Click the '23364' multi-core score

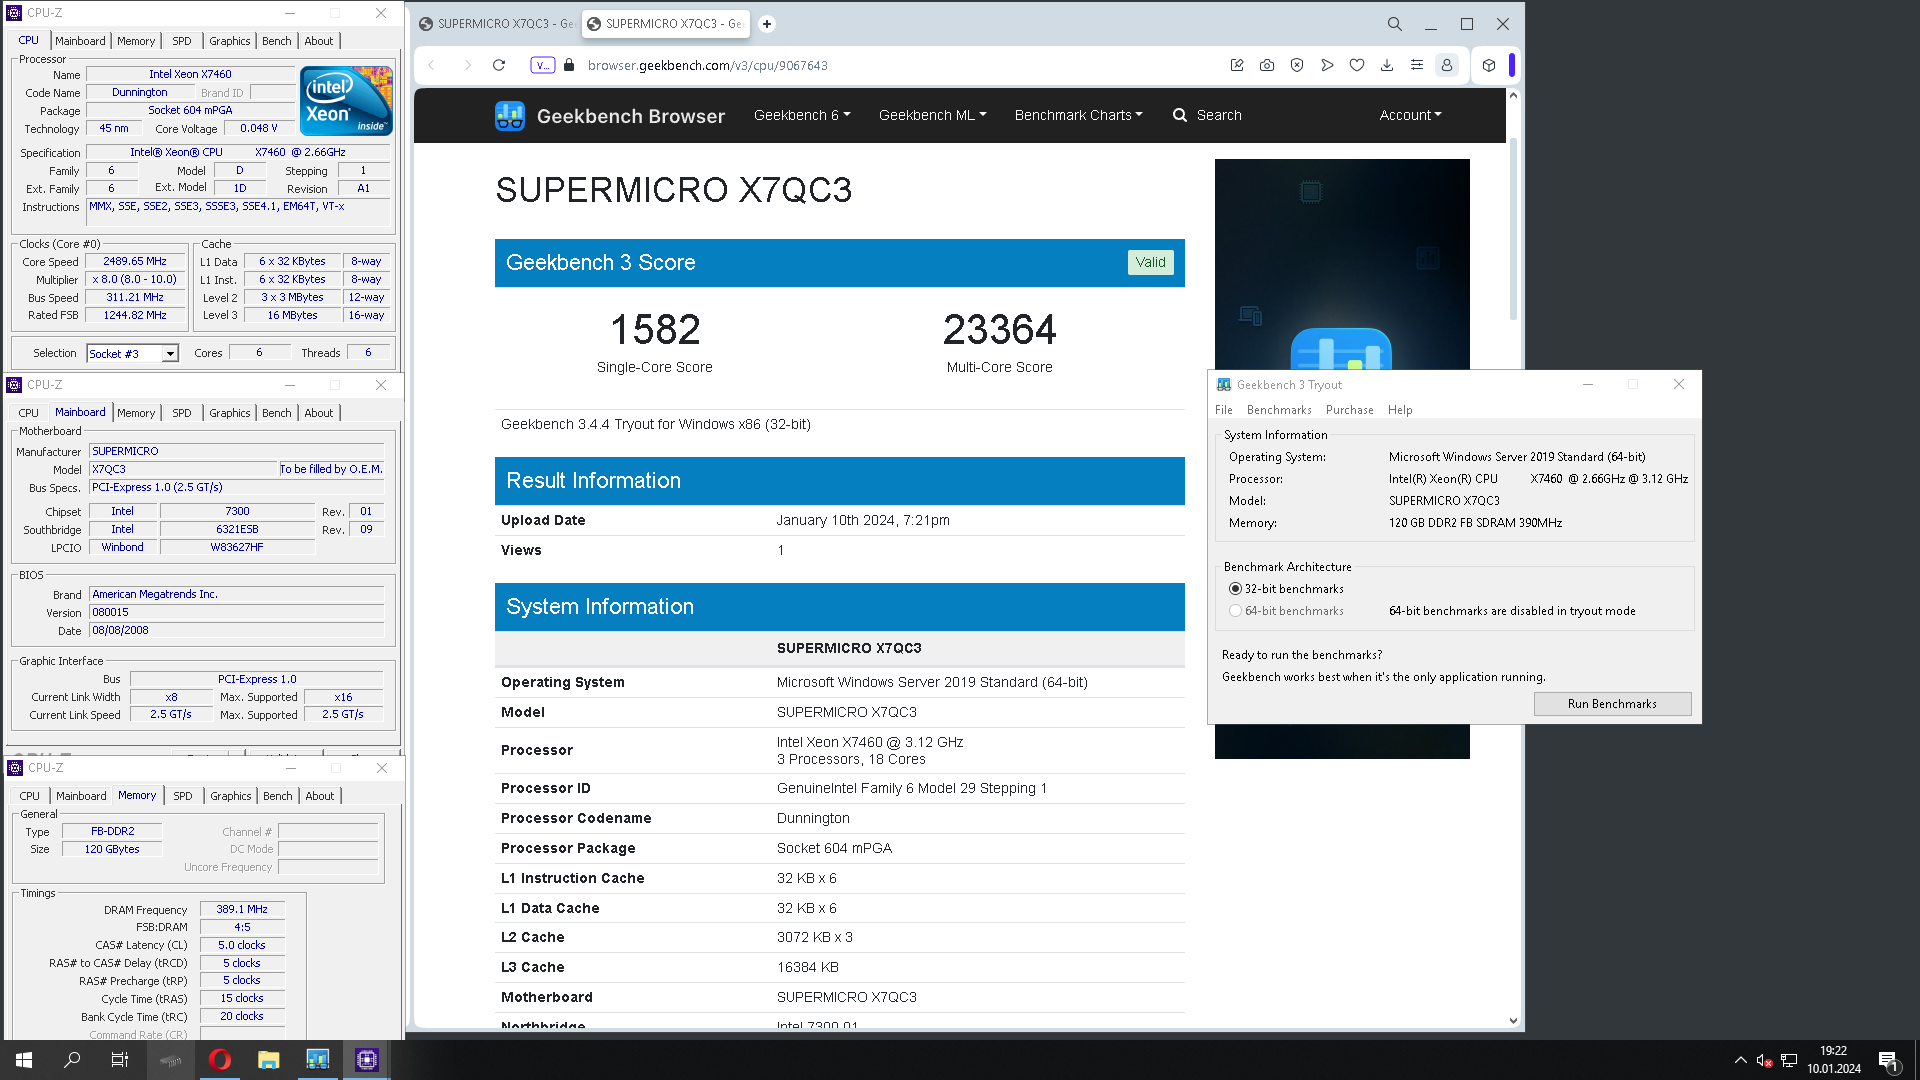coord(999,330)
